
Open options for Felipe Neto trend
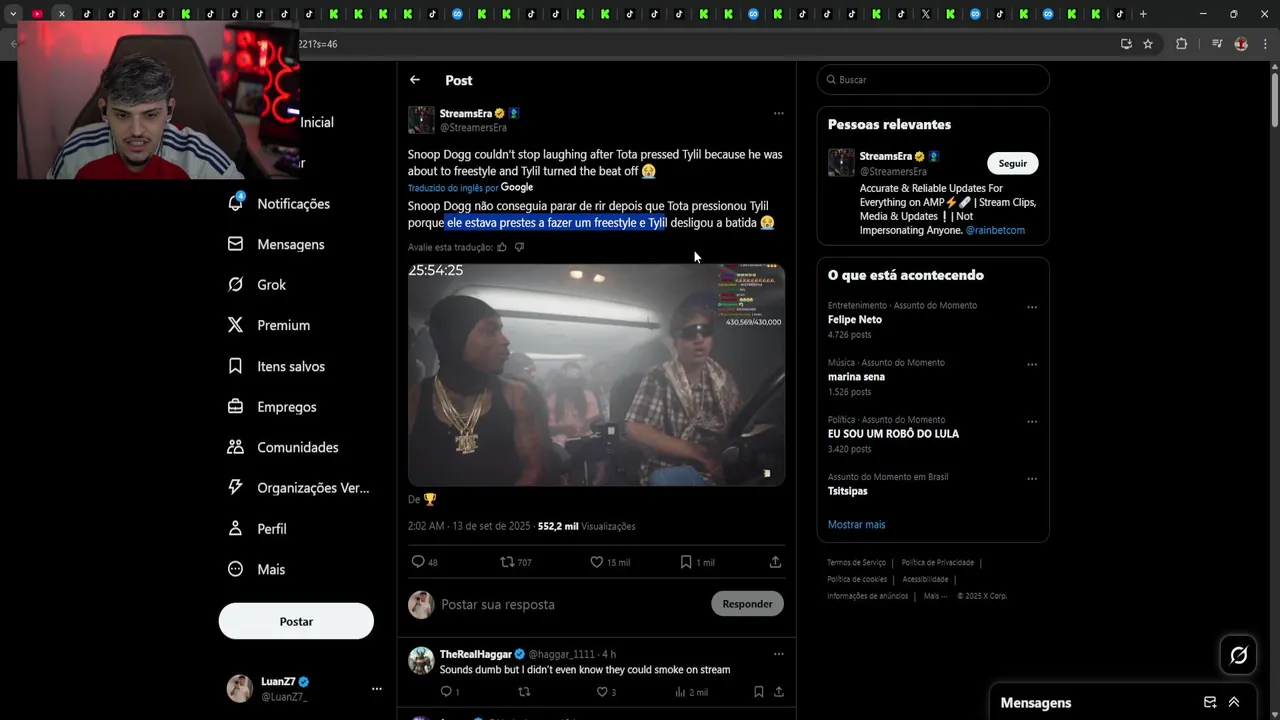[1032, 307]
